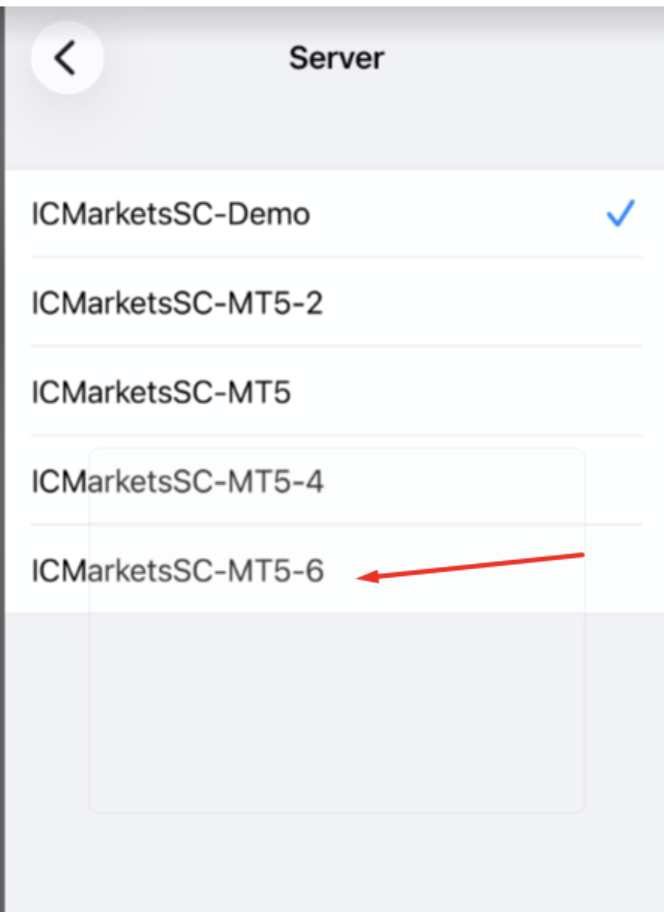664x912 pixels.
Task: Click the tail end of the red arrow
Action: coord(581,553)
